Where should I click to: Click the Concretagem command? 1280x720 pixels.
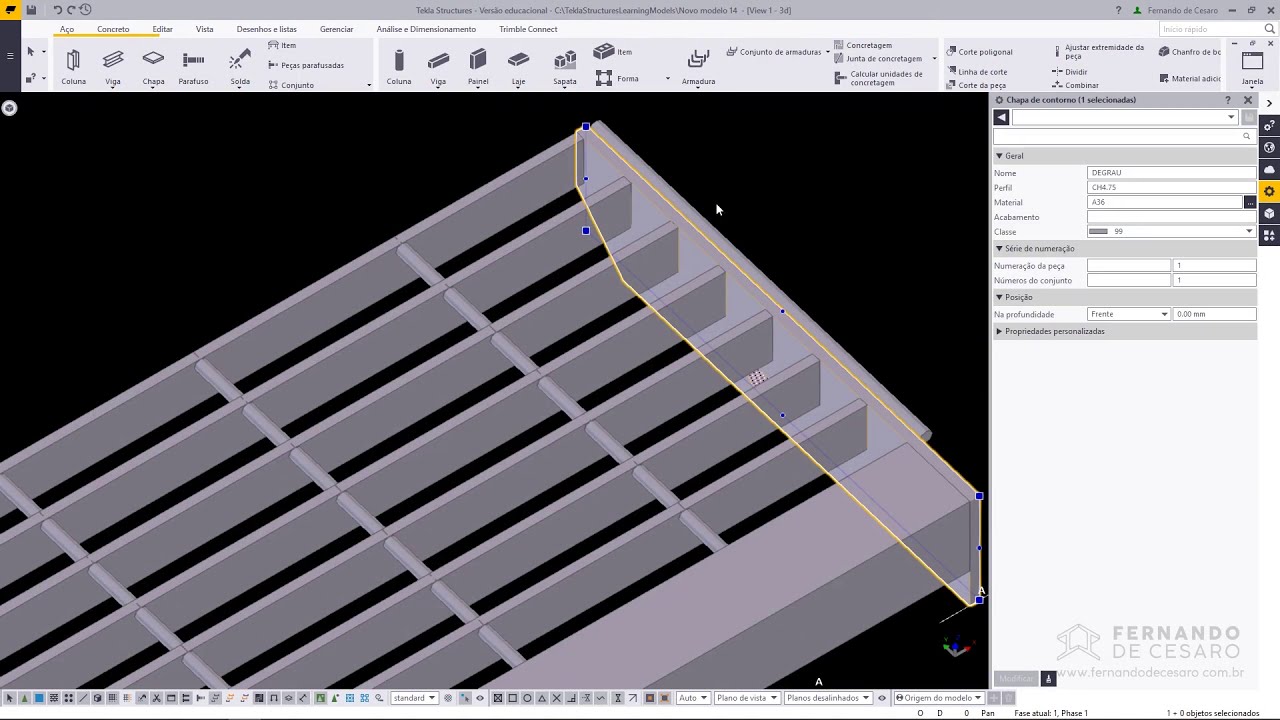(863, 45)
